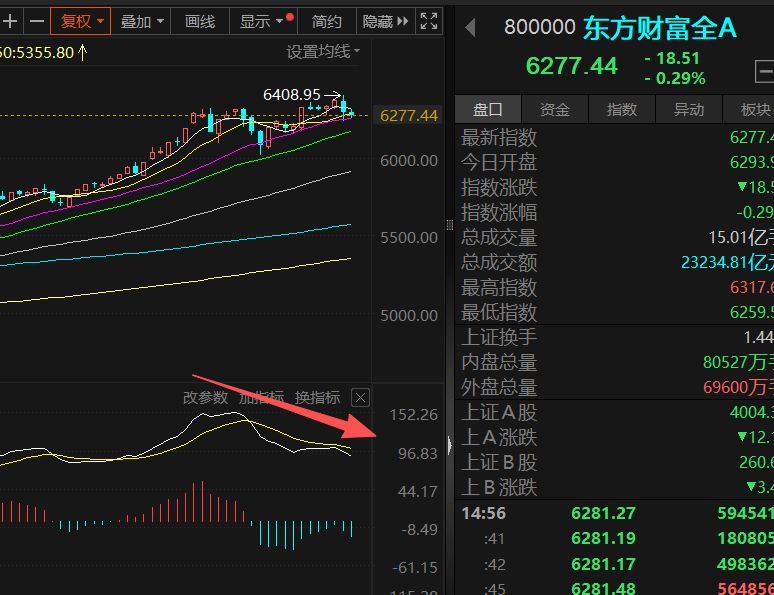This screenshot has width=774, height=595.
Task: Click the 指数涨跌 row label
Action: pyautogui.click(x=499, y=188)
